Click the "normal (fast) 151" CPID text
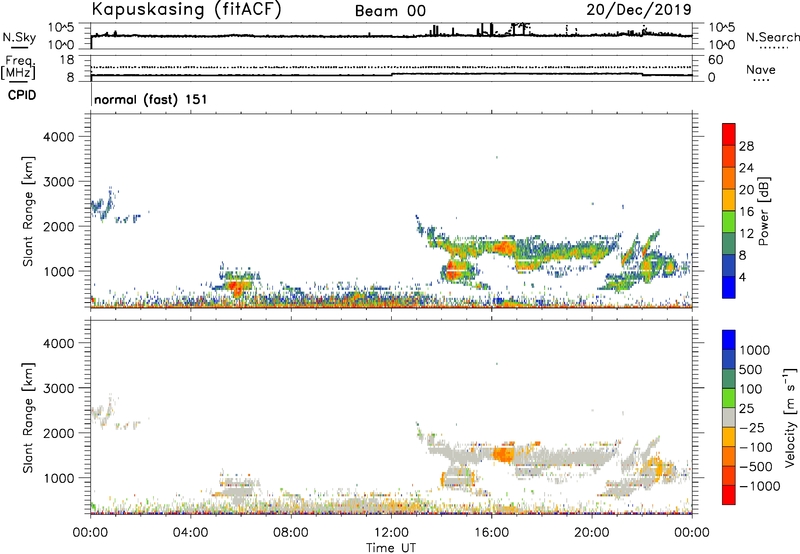This screenshot has width=800, height=554. [151, 99]
